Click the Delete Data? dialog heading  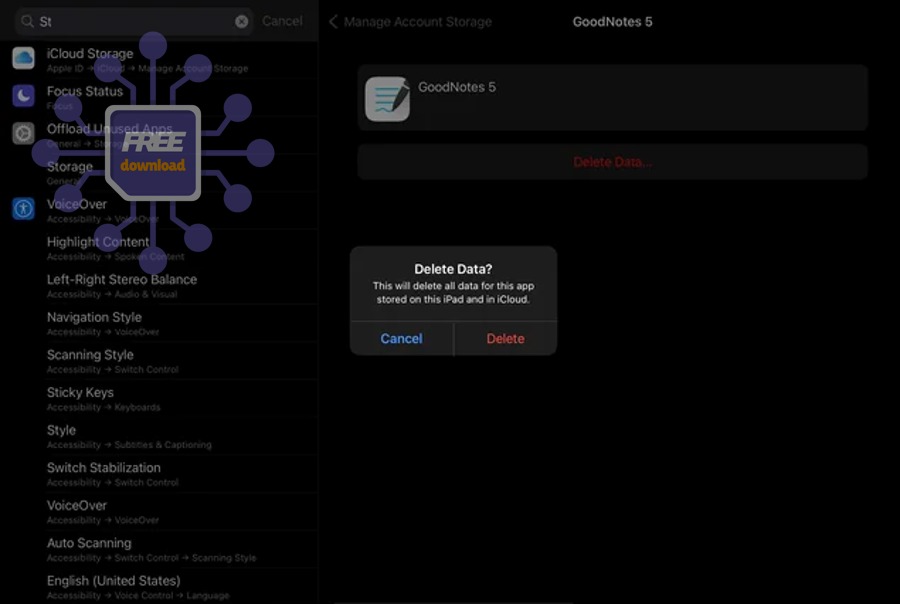point(453,269)
